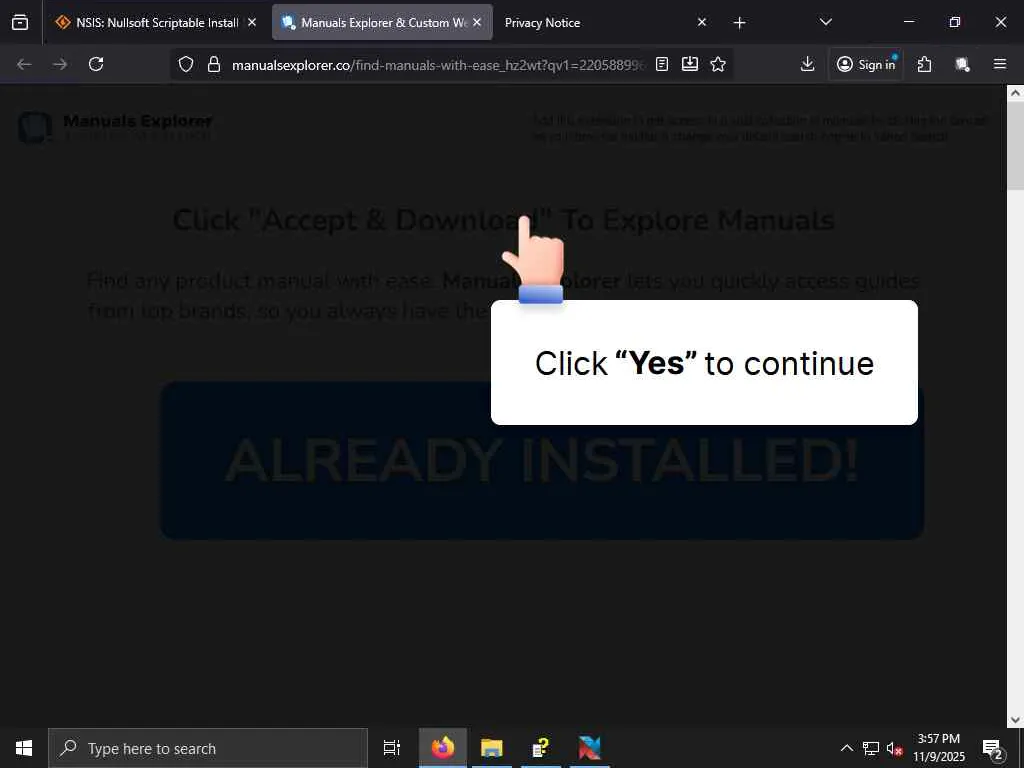Viewport: 1024px width, 768px height.
Task: Open the notification action center
Action: click(x=993, y=748)
